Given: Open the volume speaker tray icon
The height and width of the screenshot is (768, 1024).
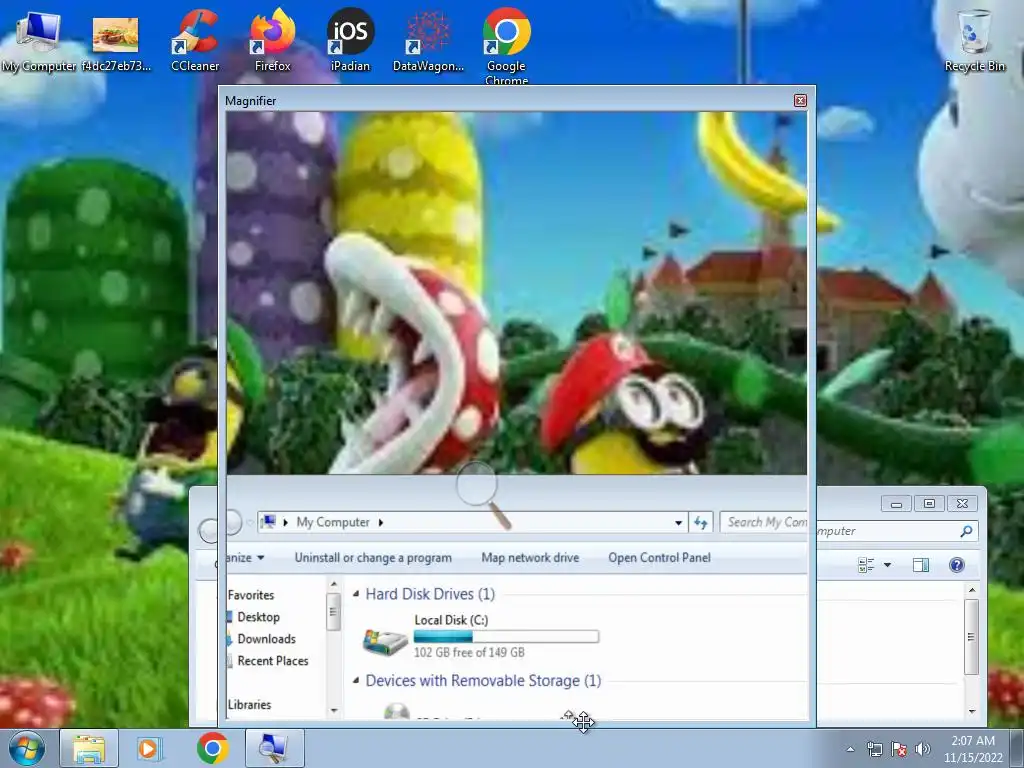Looking at the screenshot, I should pyautogui.click(x=923, y=749).
